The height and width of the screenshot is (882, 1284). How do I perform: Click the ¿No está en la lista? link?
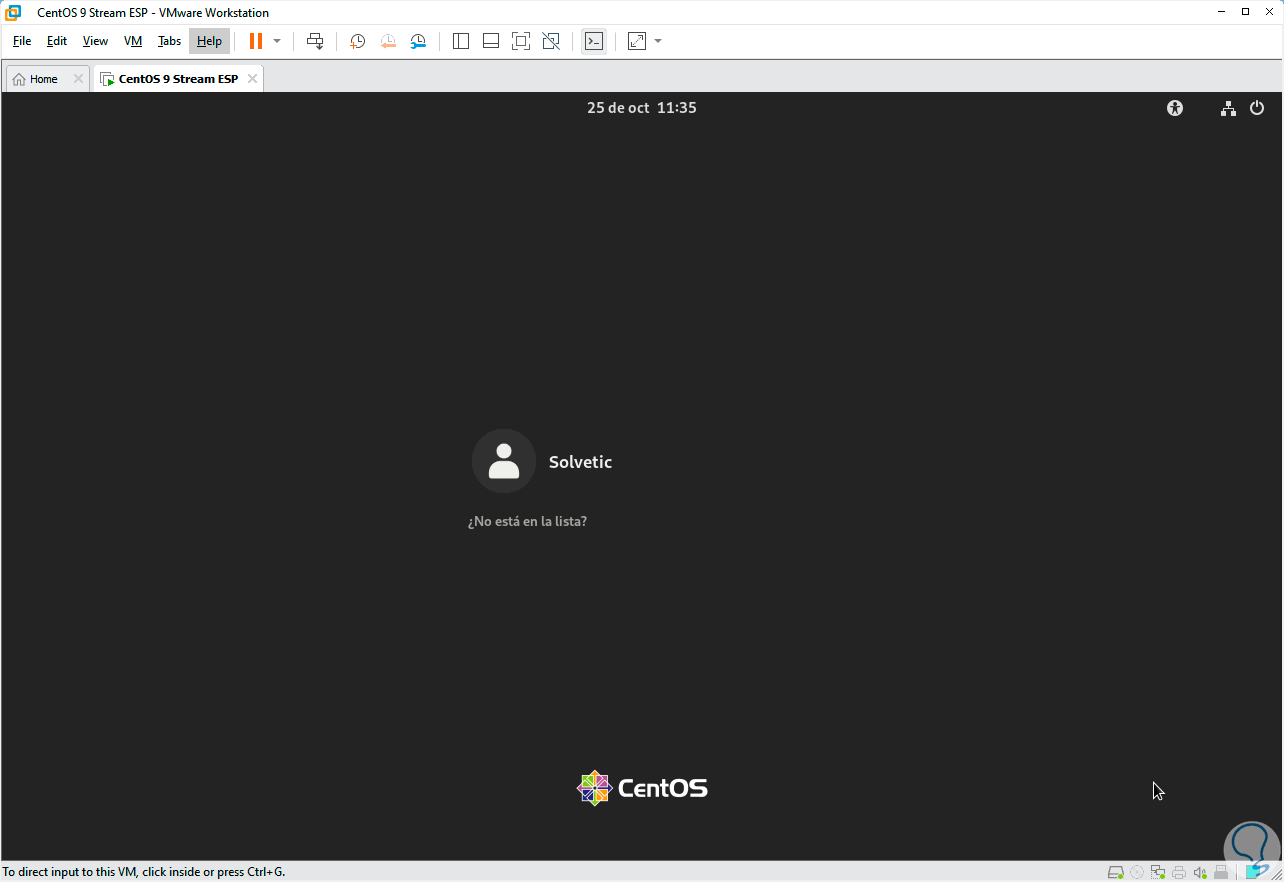[x=527, y=521]
